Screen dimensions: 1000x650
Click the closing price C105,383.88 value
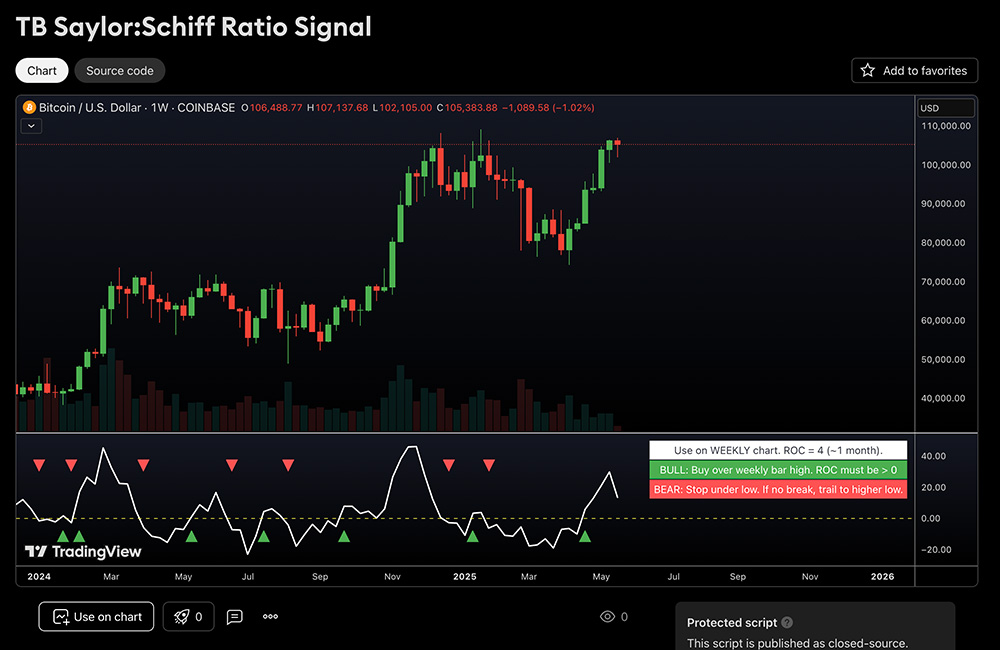pos(467,108)
